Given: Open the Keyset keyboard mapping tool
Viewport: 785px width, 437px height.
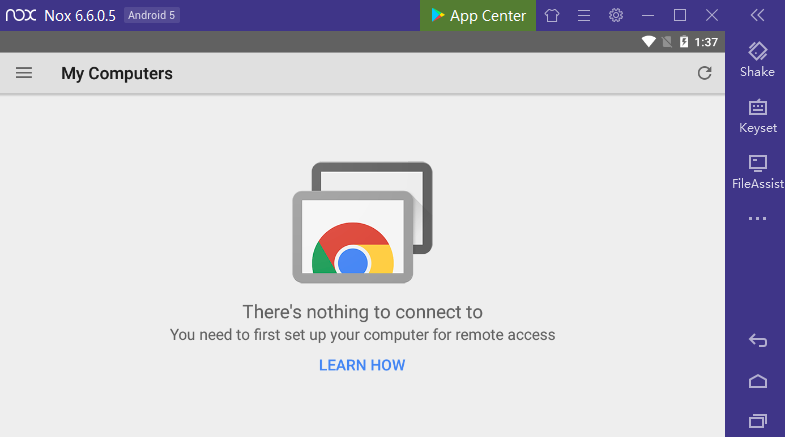Looking at the screenshot, I should coord(757,116).
